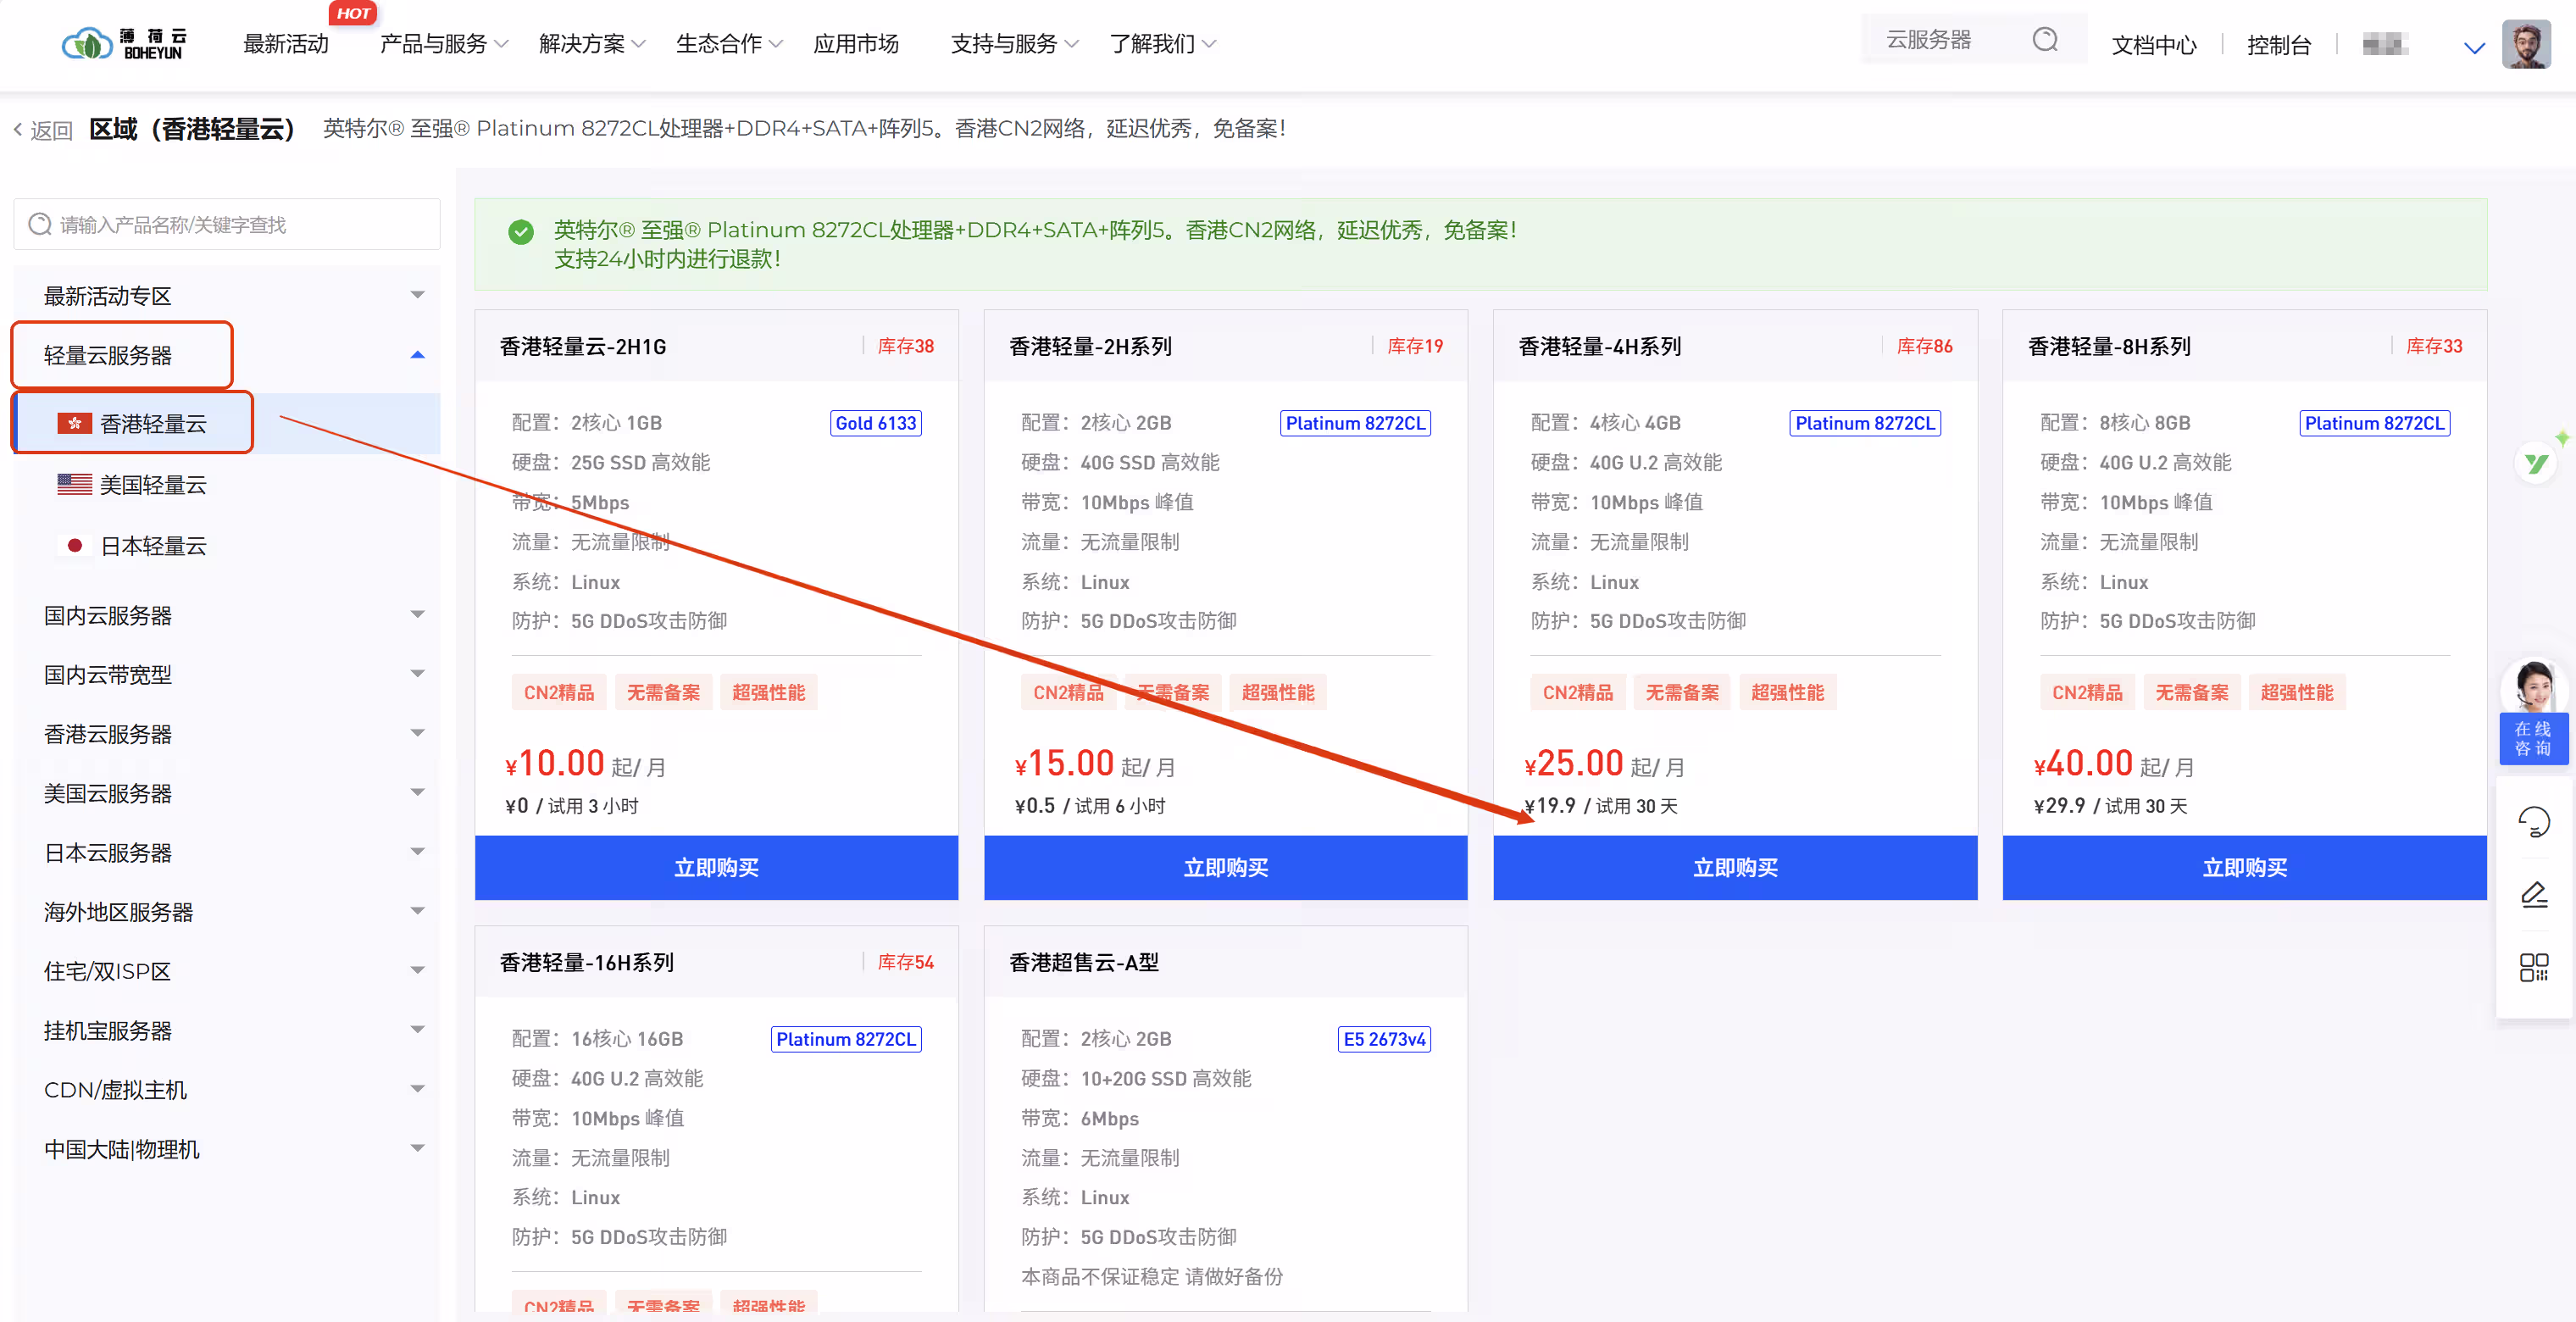This screenshot has width=2576, height=1322.
Task: Expand 海外地区服务器 category
Action: click(x=227, y=911)
